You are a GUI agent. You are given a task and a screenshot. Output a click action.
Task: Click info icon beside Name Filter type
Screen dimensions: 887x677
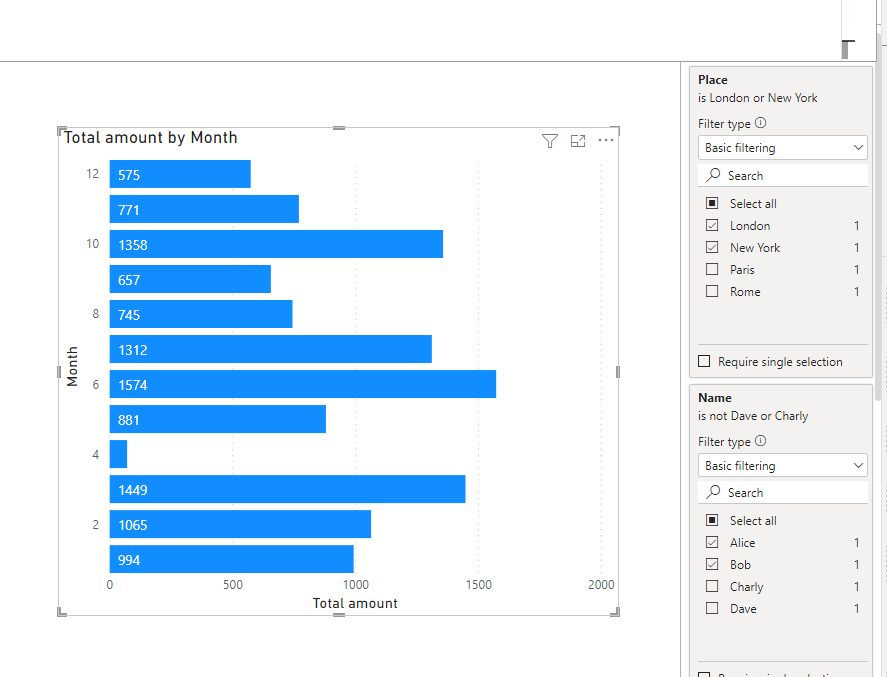pos(760,441)
